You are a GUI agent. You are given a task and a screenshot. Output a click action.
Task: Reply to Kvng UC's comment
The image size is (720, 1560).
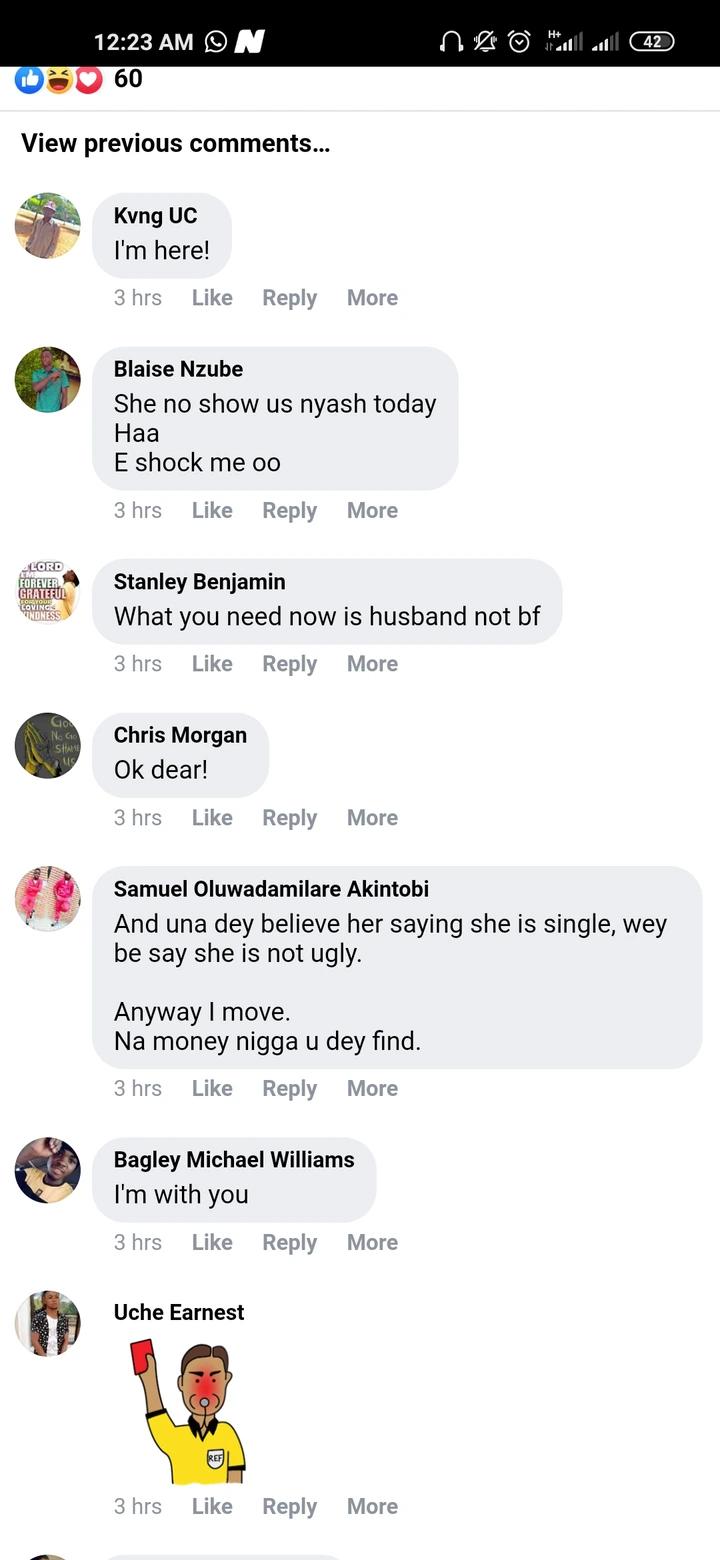289,298
